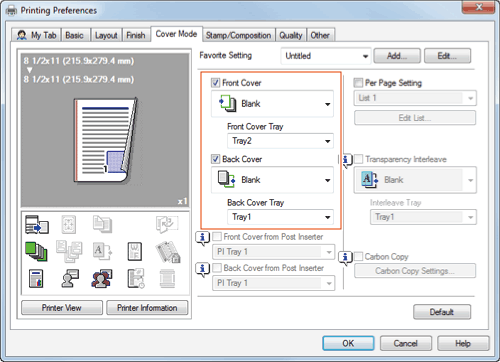Click the Back Cover blank sheet icon
This screenshot has width=500, height=362.
(226, 179)
